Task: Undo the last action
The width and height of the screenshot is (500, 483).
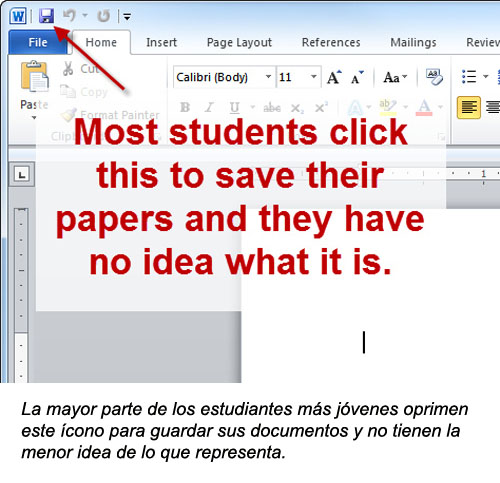Action: click(69, 16)
